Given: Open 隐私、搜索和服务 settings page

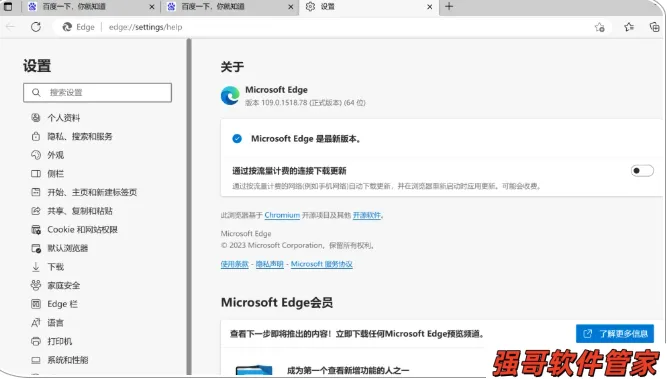Looking at the screenshot, I should click(x=80, y=137).
